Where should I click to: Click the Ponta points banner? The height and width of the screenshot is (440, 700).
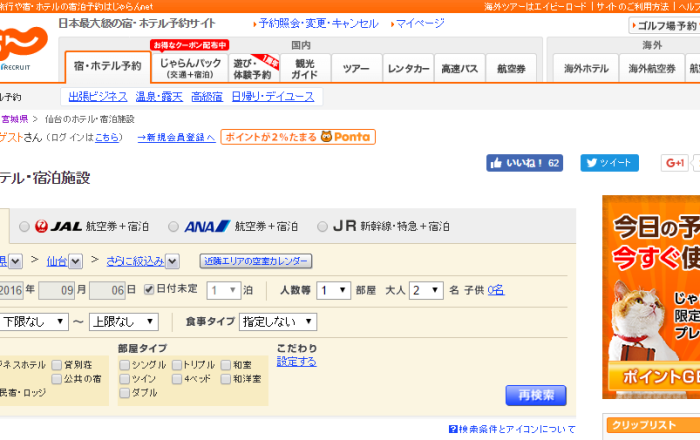[x=298, y=137]
